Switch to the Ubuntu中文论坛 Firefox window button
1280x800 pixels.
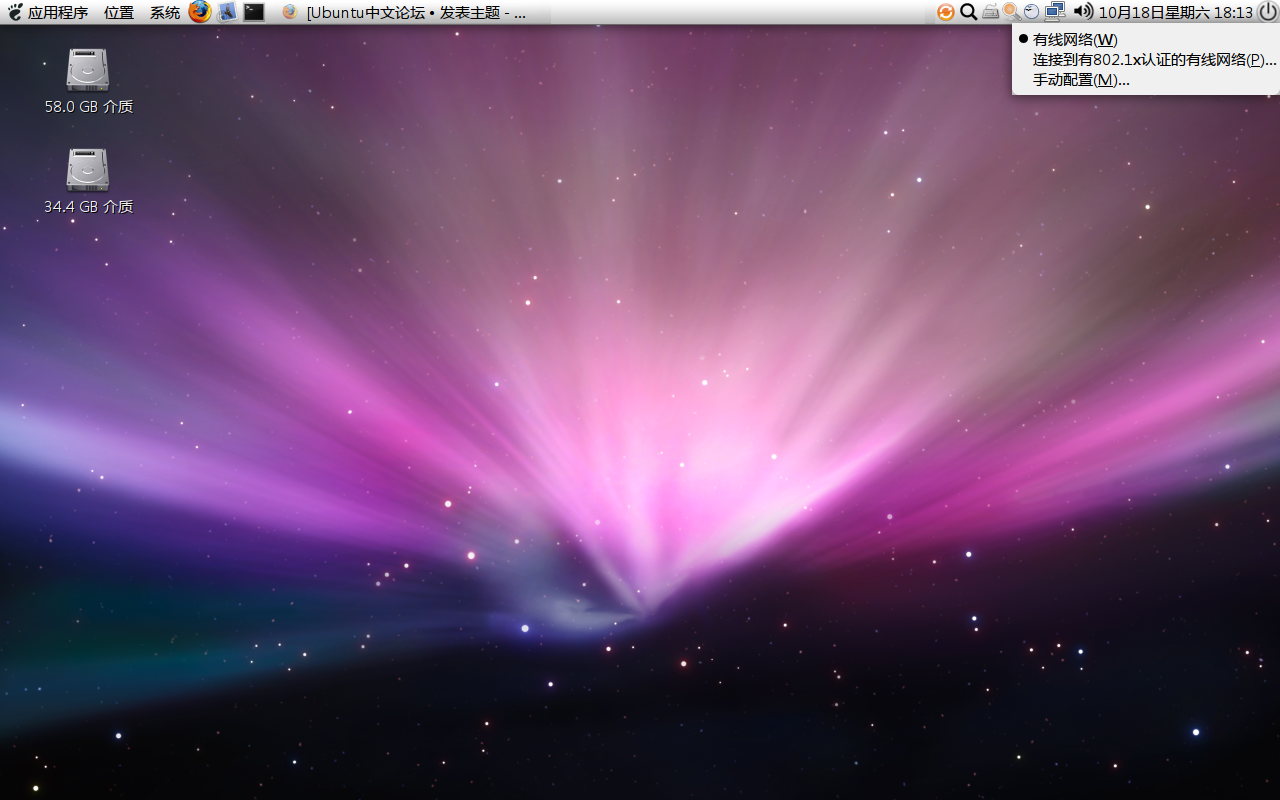[412, 12]
